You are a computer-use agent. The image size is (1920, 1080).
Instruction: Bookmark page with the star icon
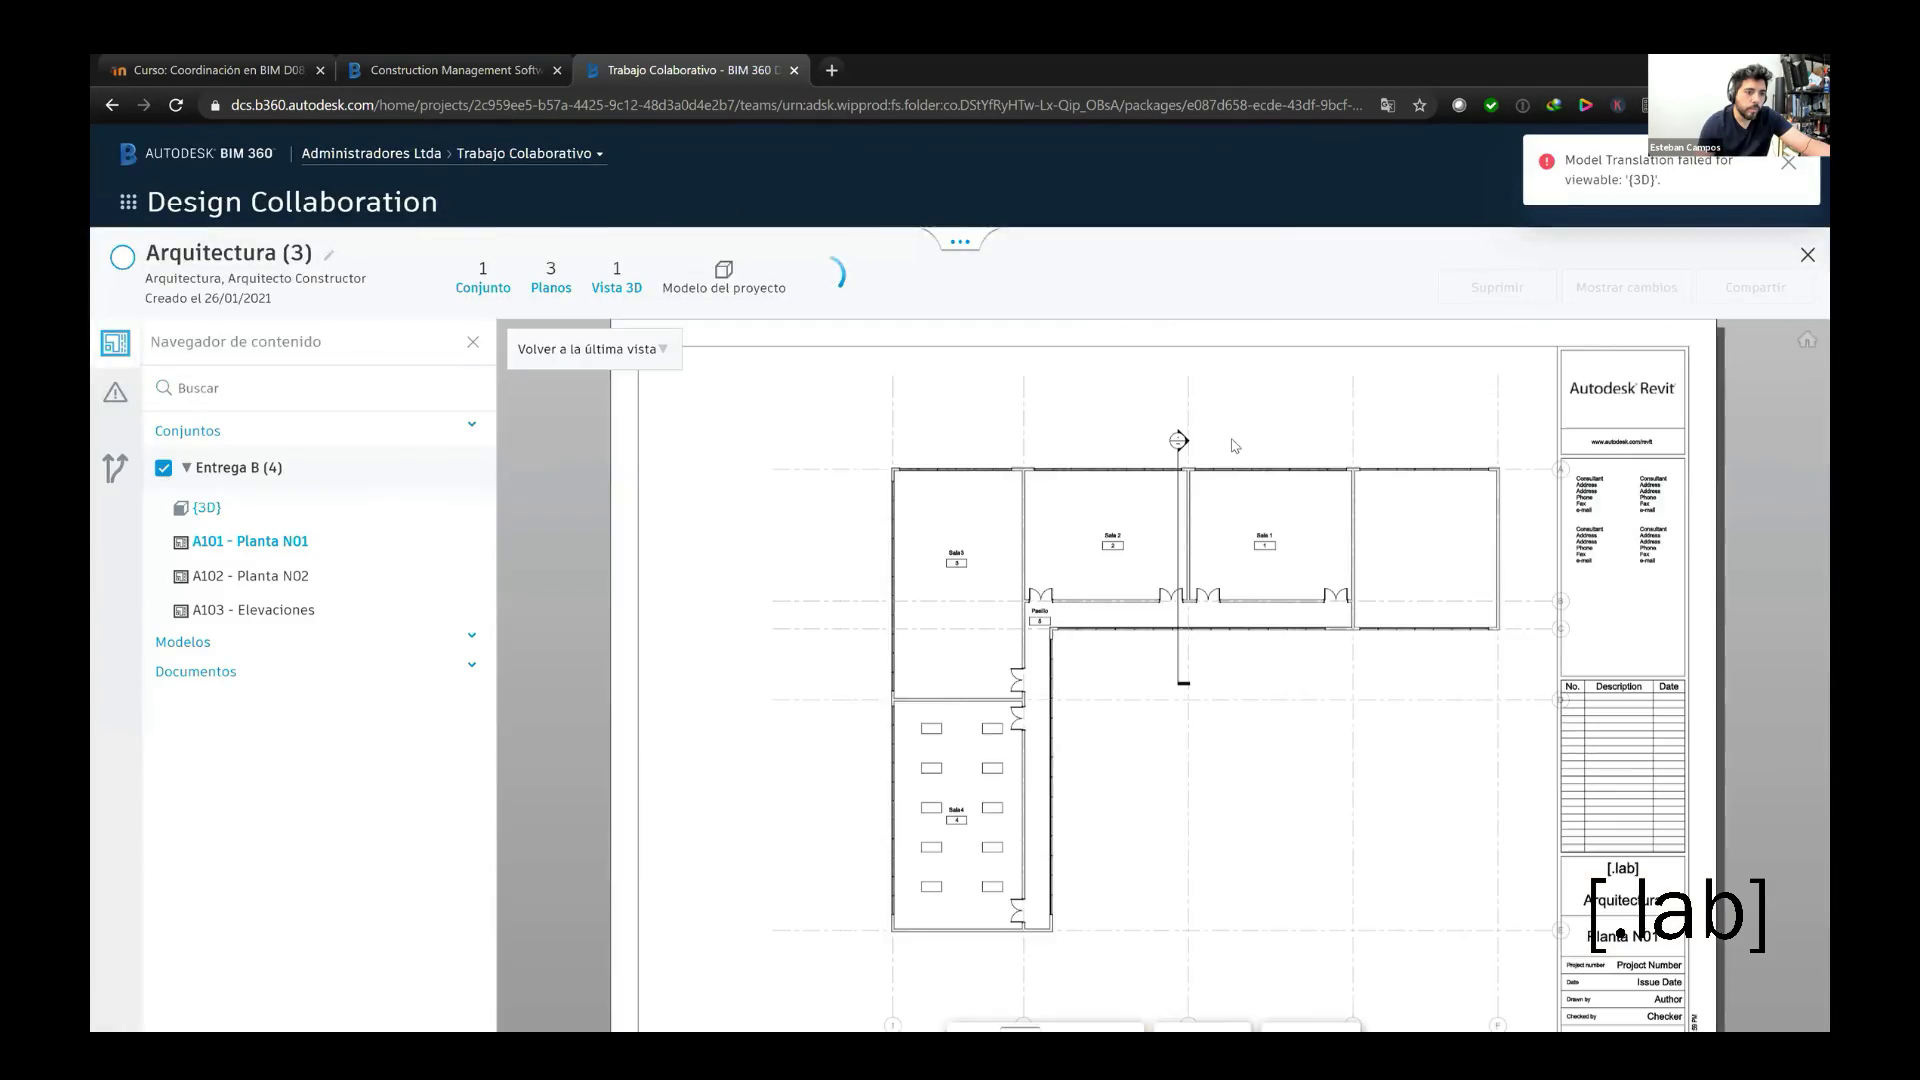pyautogui.click(x=1419, y=105)
